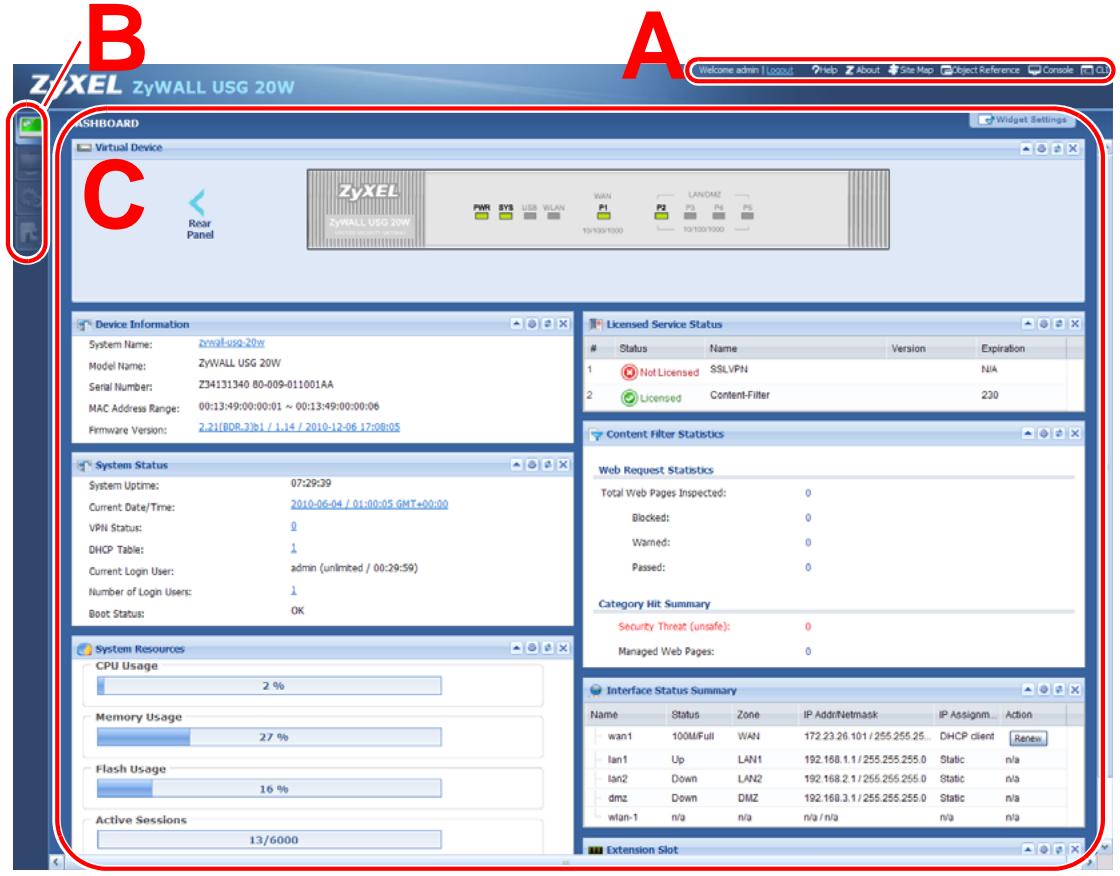
Task: Open the Maintenance sidebar icon
Action: pos(29,233)
